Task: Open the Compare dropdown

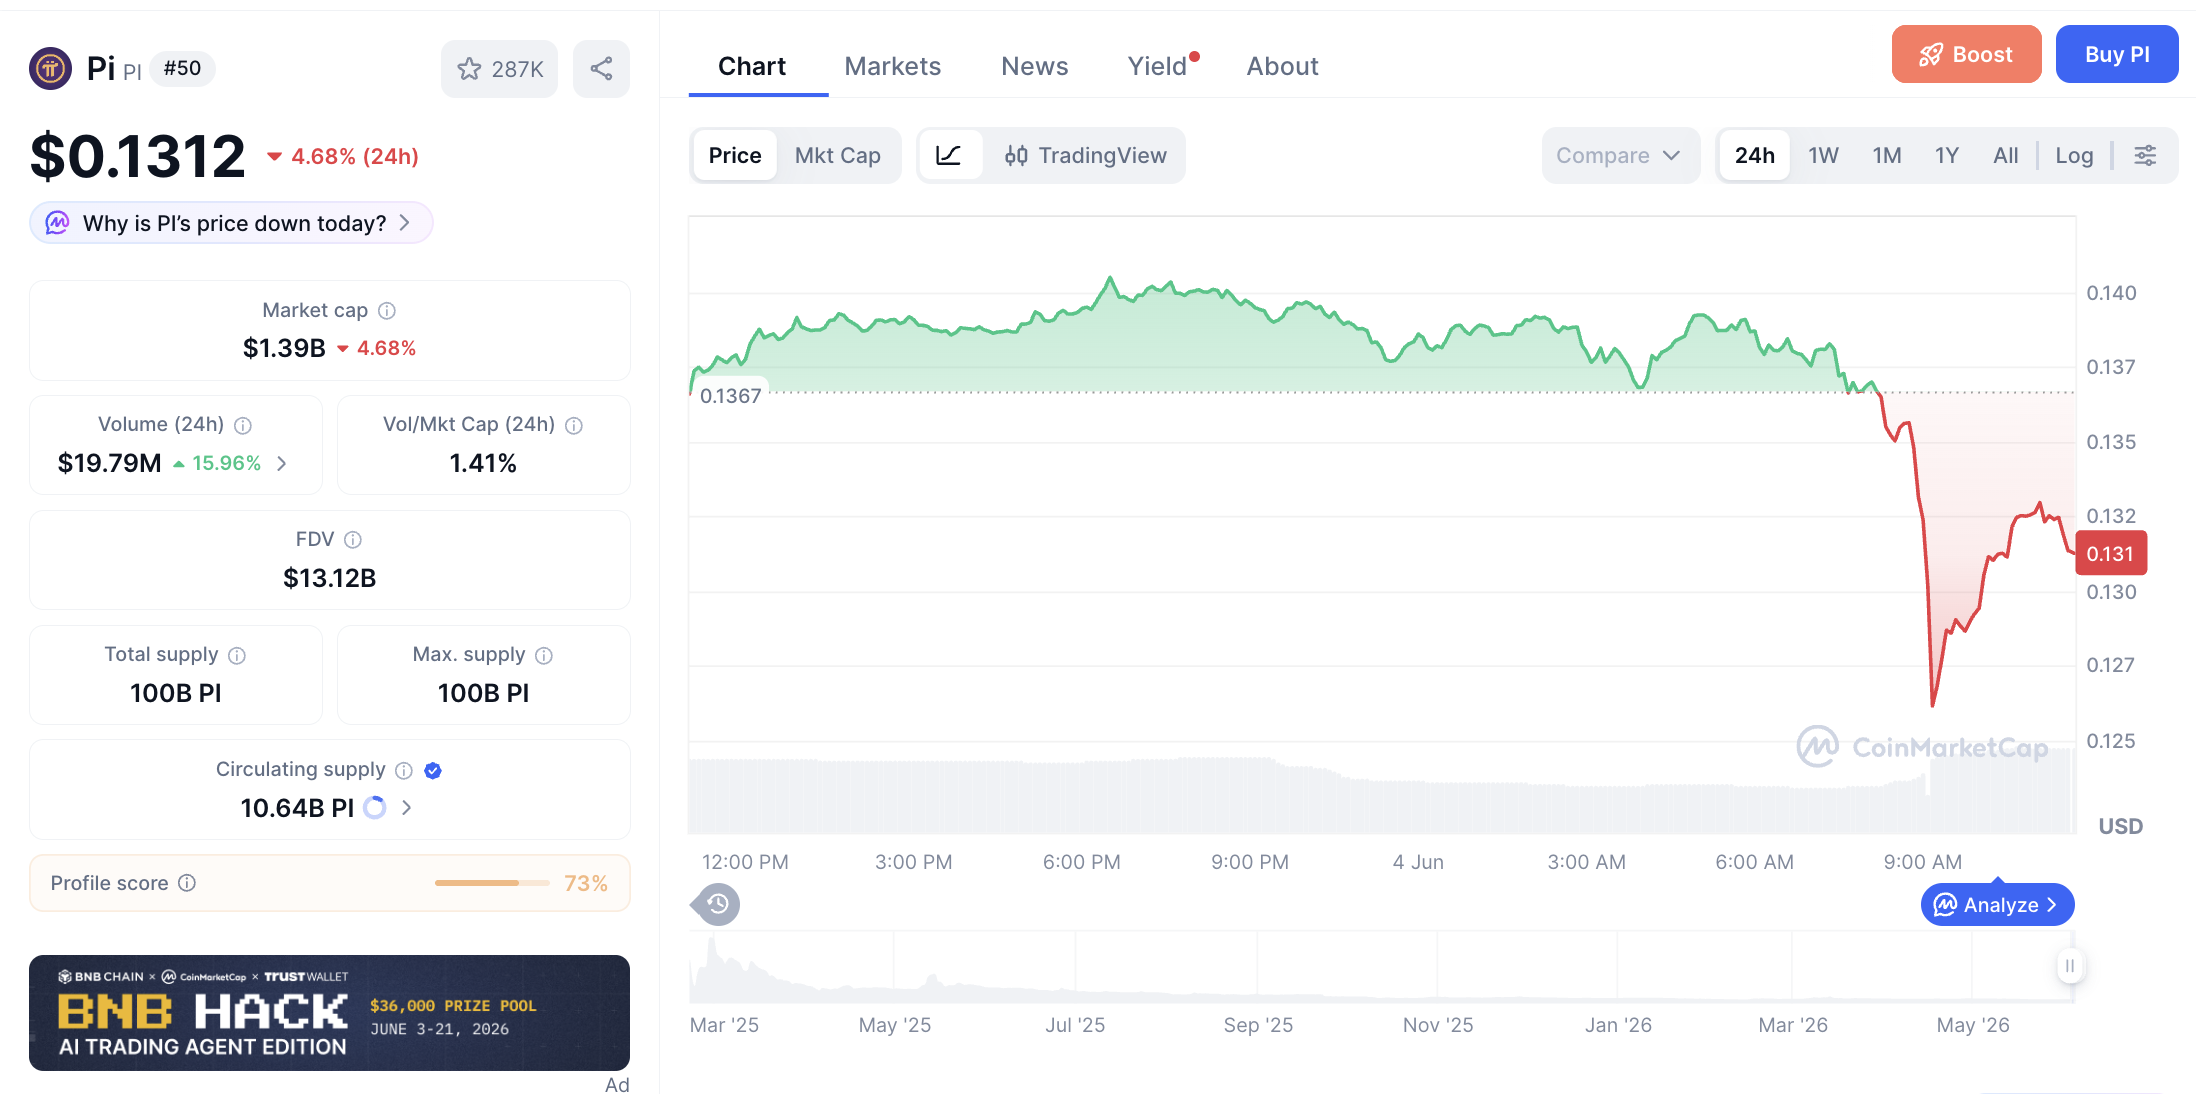Action: [1620, 155]
